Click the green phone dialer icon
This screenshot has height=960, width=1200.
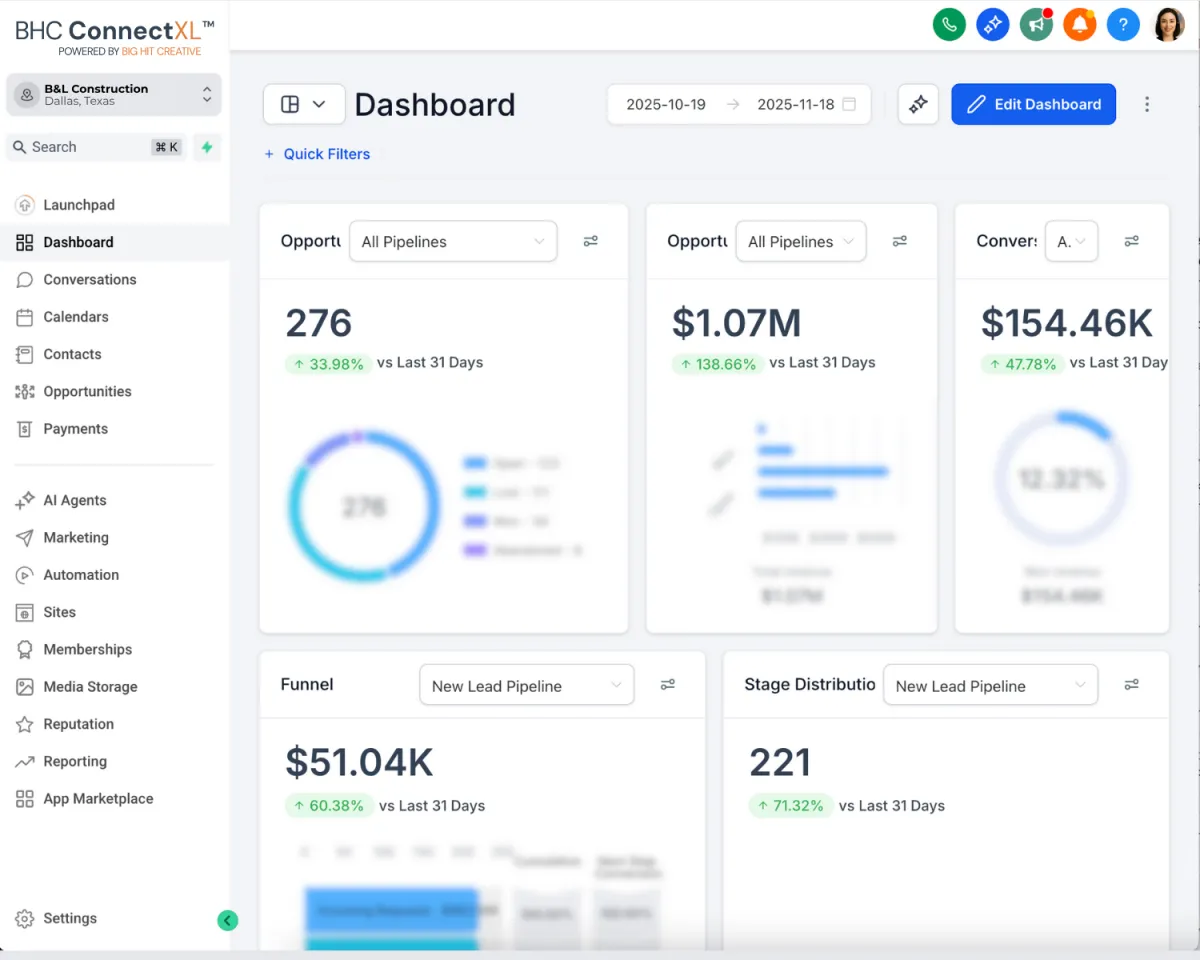[949, 24]
